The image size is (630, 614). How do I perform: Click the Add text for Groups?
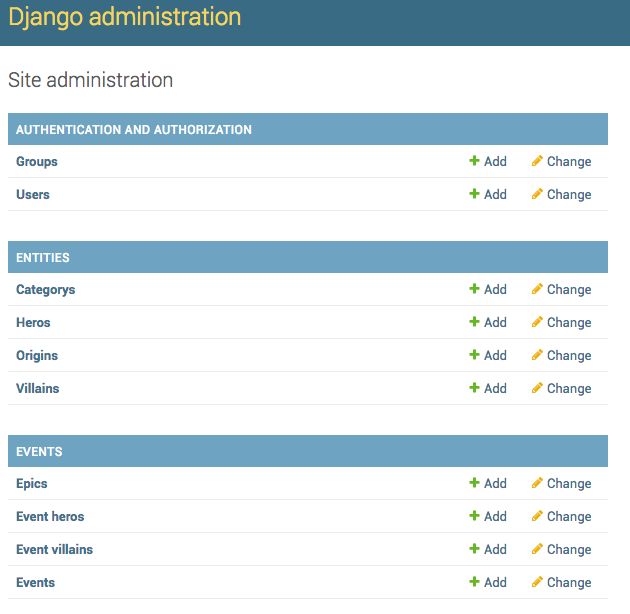coord(495,161)
